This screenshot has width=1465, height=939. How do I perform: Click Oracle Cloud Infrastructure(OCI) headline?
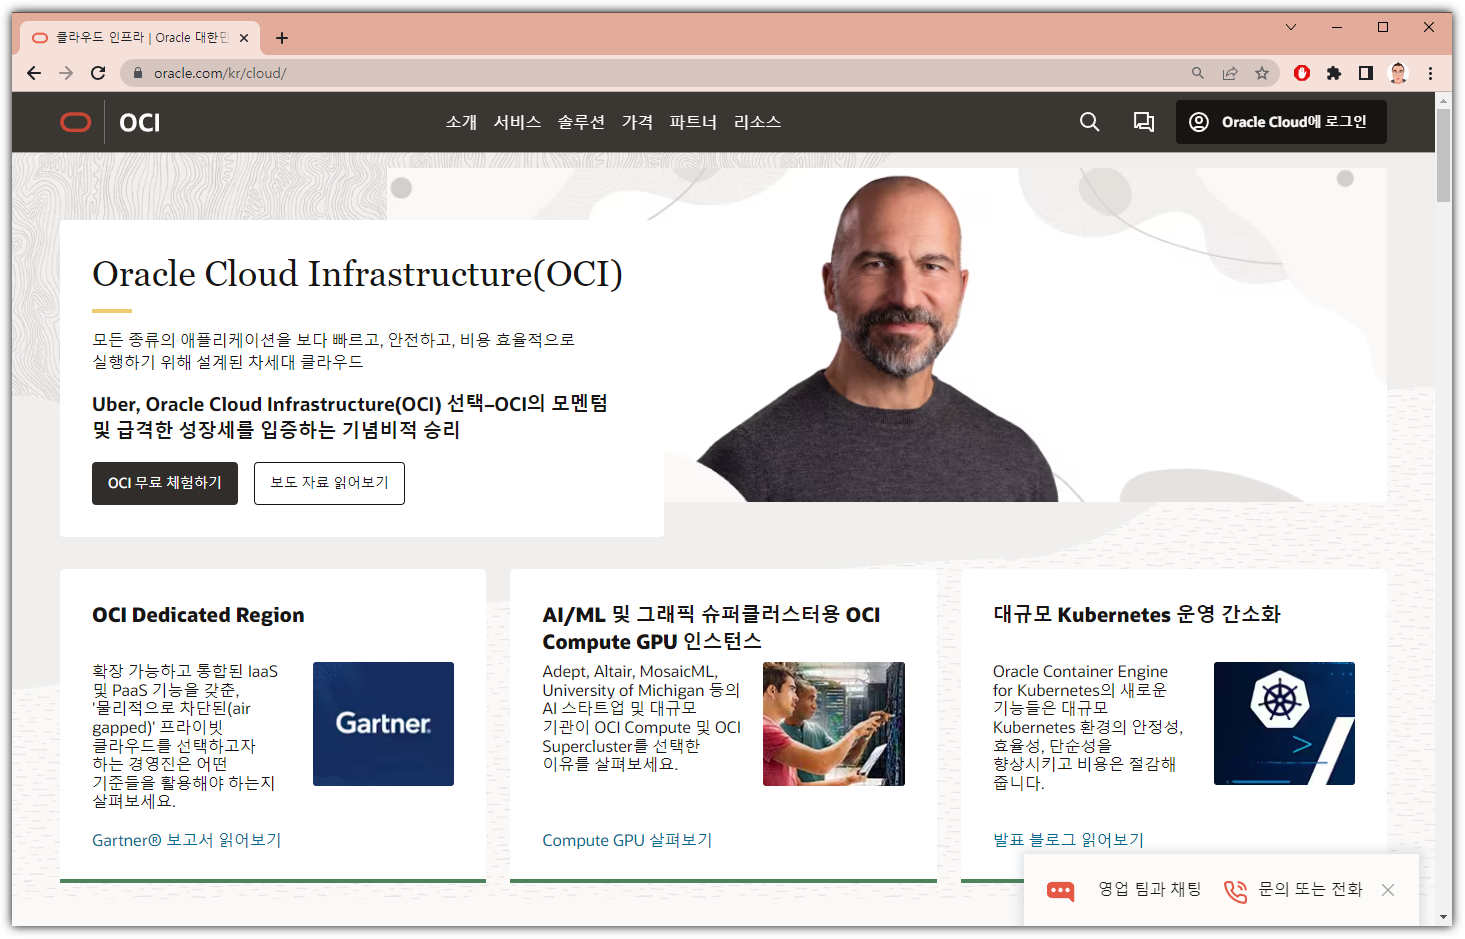(x=357, y=274)
